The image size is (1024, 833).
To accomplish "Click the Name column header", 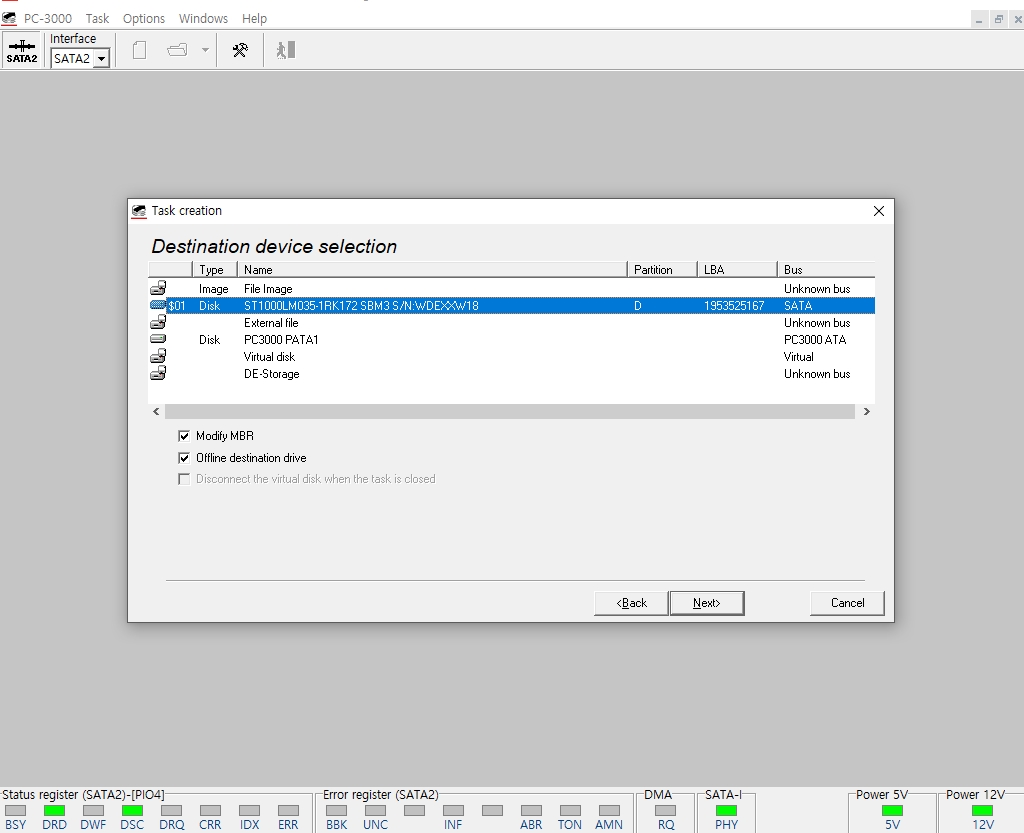I will point(432,270).
